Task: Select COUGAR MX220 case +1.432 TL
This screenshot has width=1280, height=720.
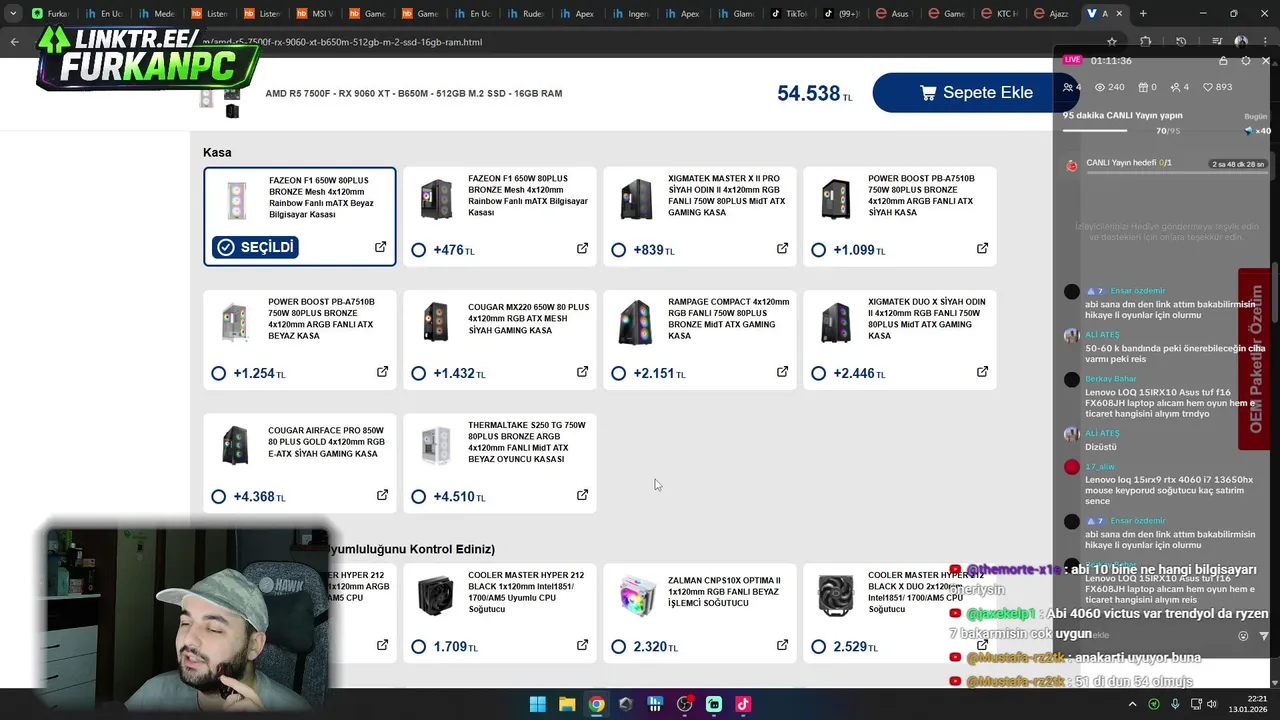Action: click(x=418, y=373)
